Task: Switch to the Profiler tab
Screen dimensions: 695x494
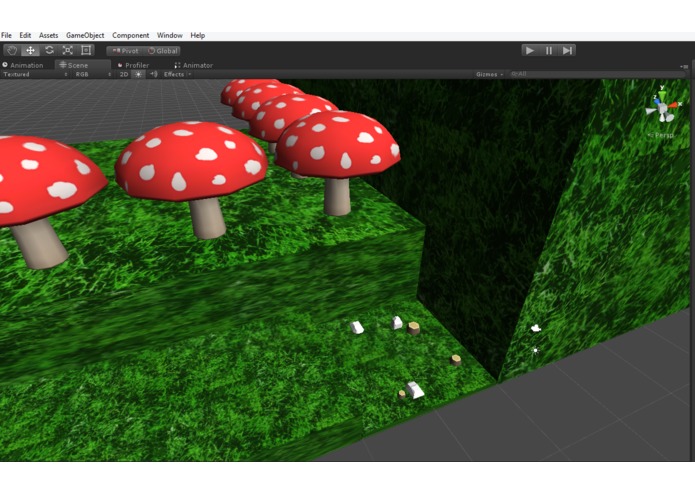Action: (x=133, y=65)
